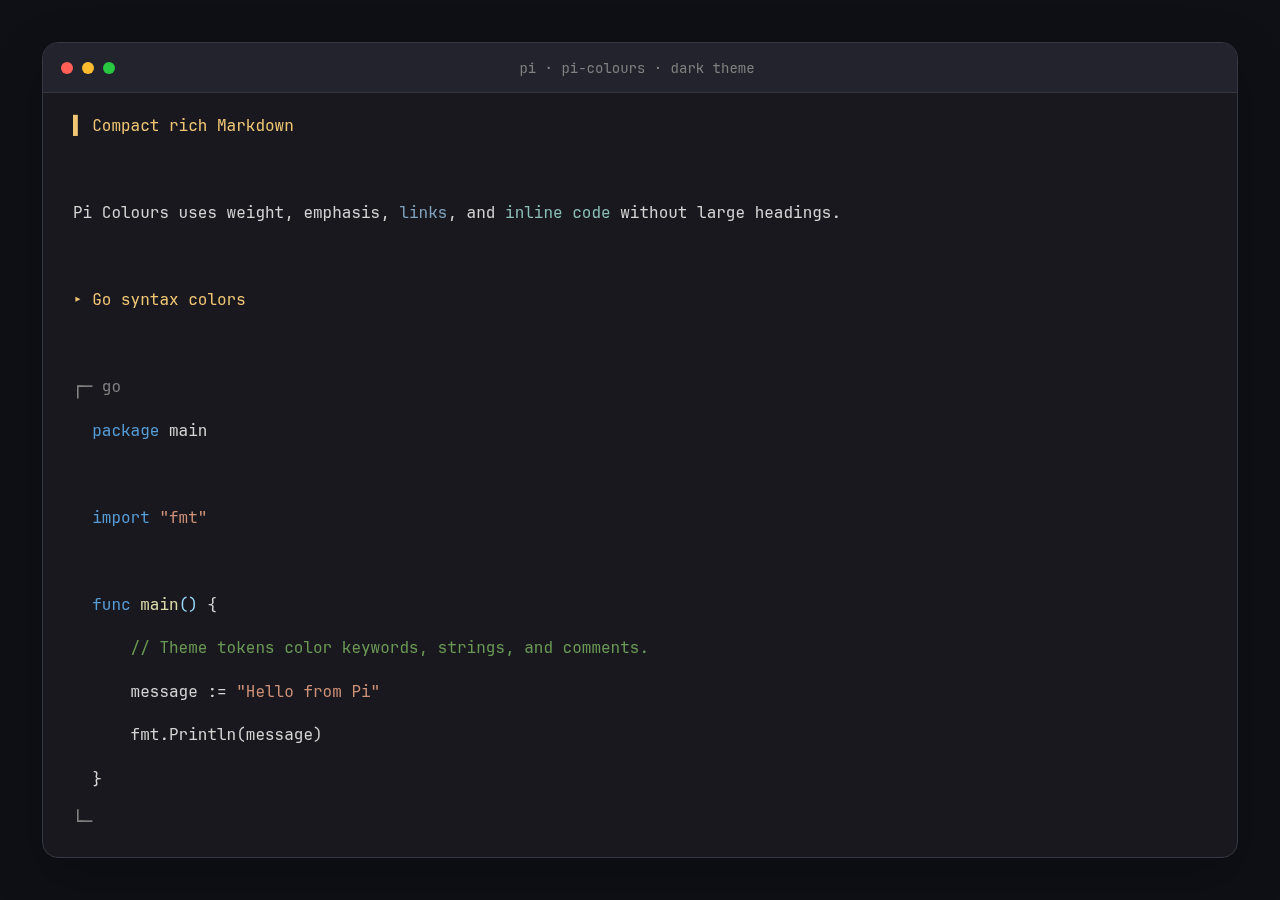Collapse the 'Go syntax colors' triangle marker

coord(77,300)
